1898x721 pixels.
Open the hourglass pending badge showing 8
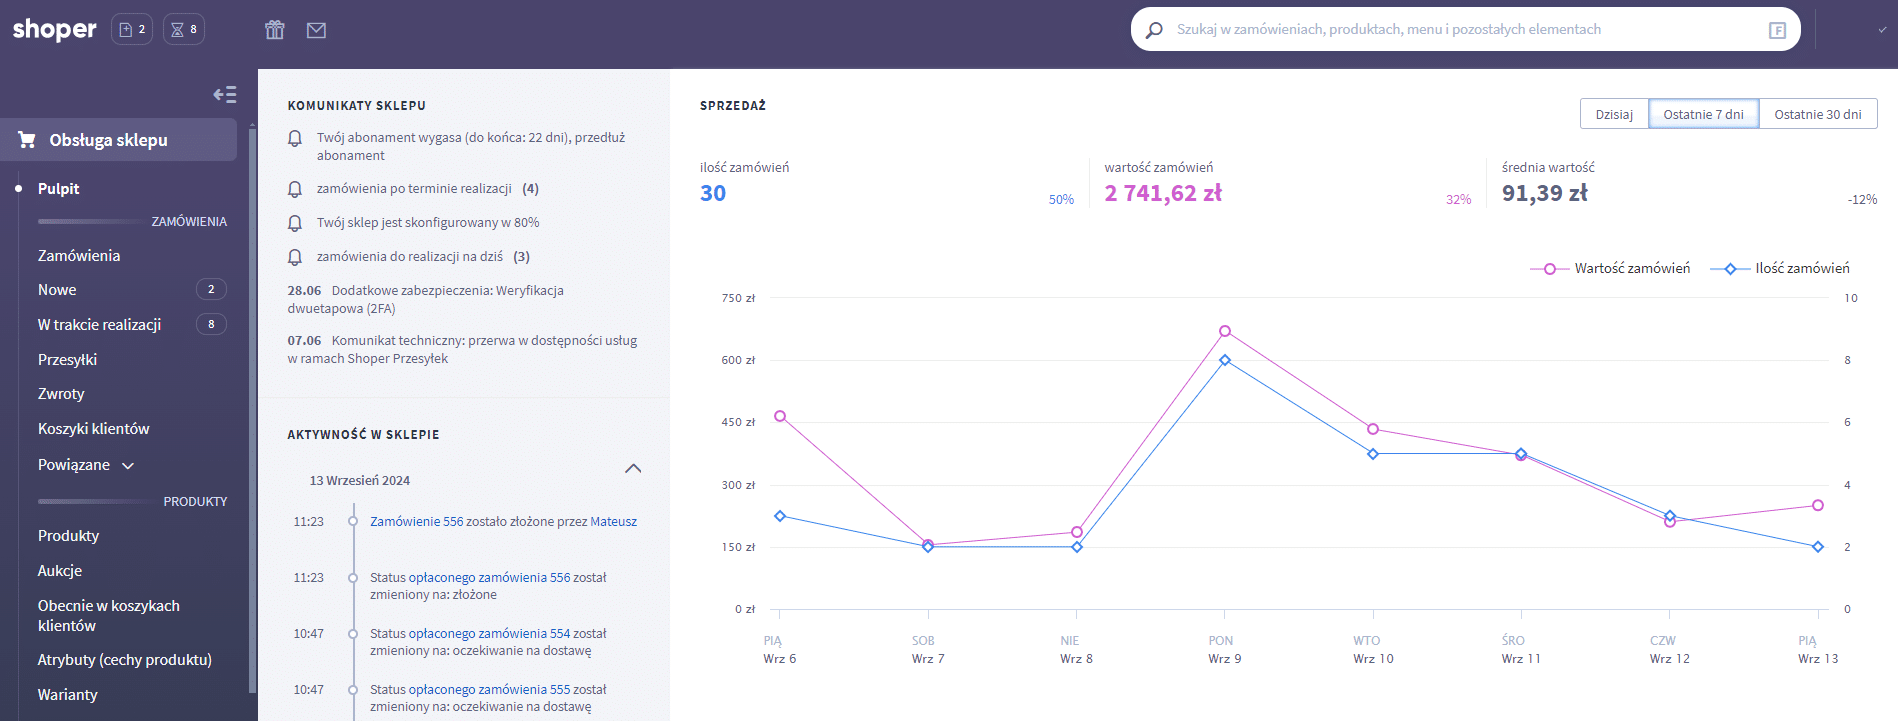click(184, 30)
